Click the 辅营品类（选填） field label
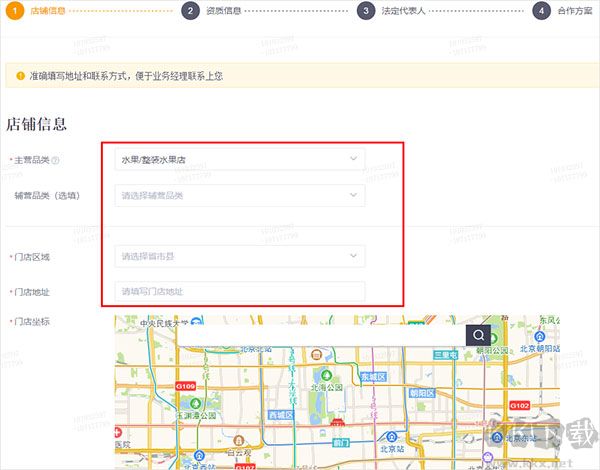This screenshot has width=600, height=470. pos(47,196)
